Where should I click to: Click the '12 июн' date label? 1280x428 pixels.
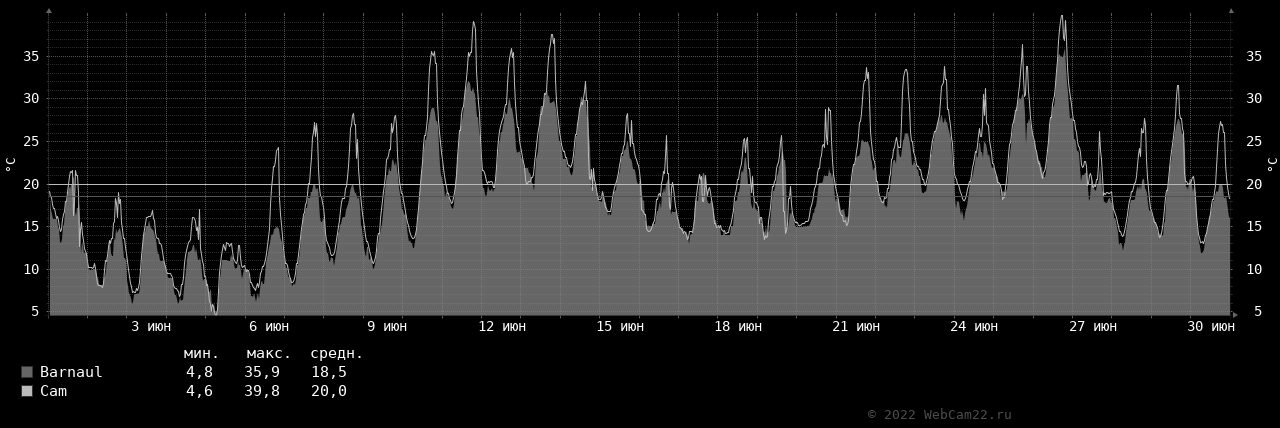point(502,326)
